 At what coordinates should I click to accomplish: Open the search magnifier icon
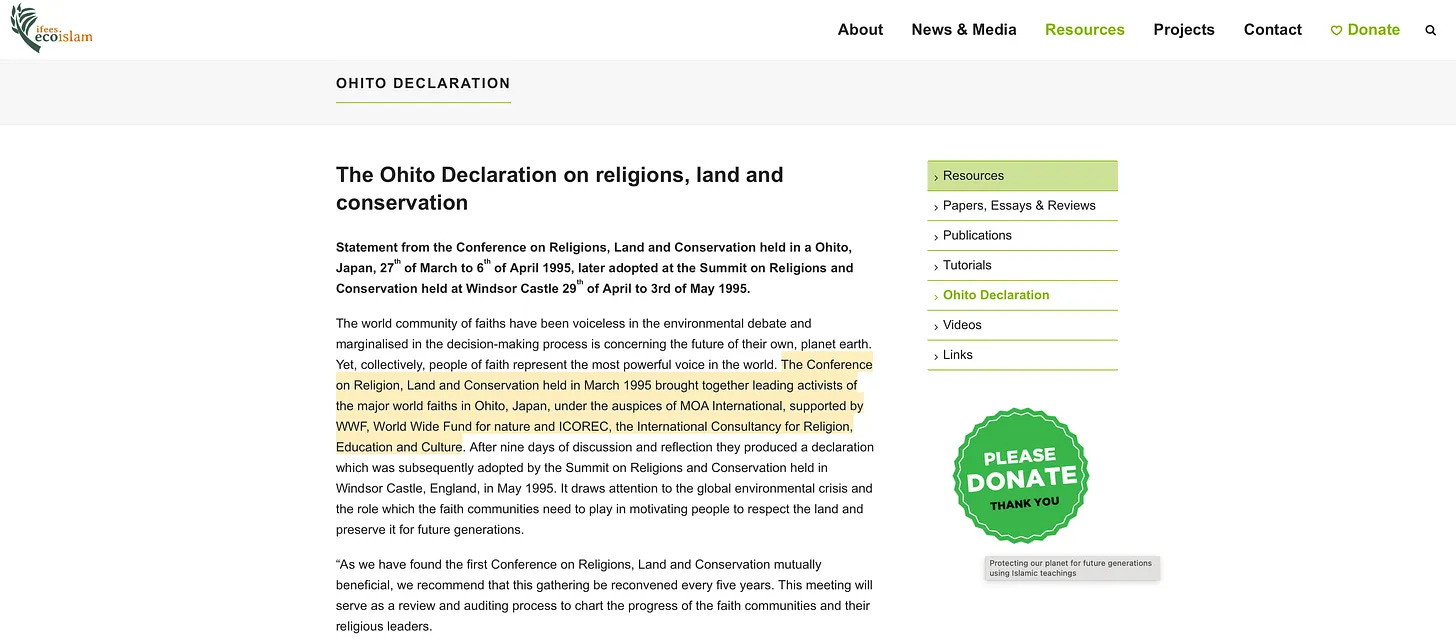1430,30
